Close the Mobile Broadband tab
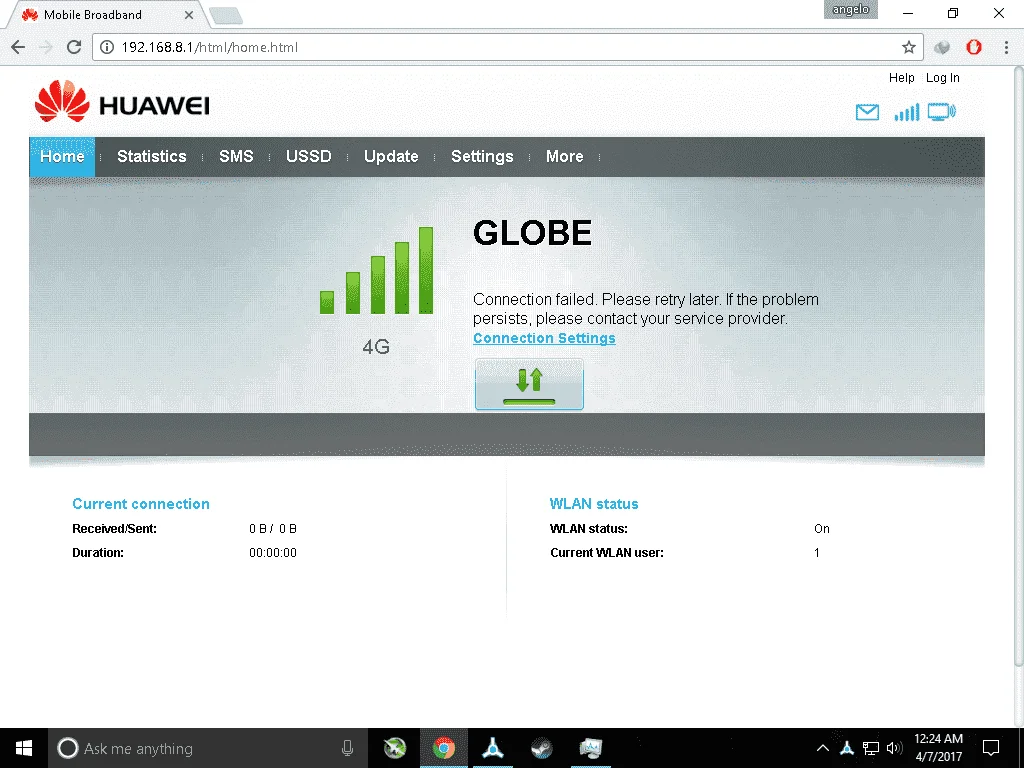This screenshot has width=1024, height=768. pyautogui.click(x=189, y=14)
